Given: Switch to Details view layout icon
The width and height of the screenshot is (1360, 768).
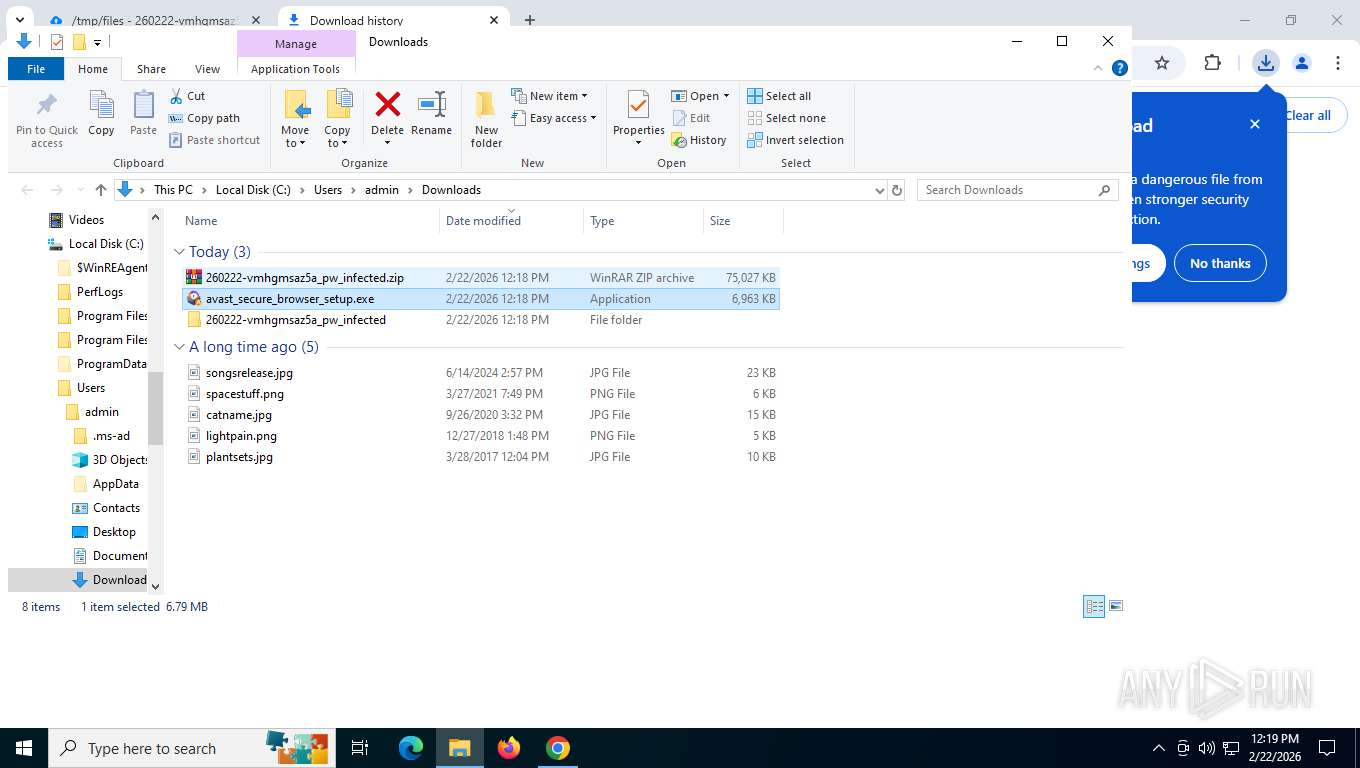Looking at the screenshot, I should pos(1094,607).
